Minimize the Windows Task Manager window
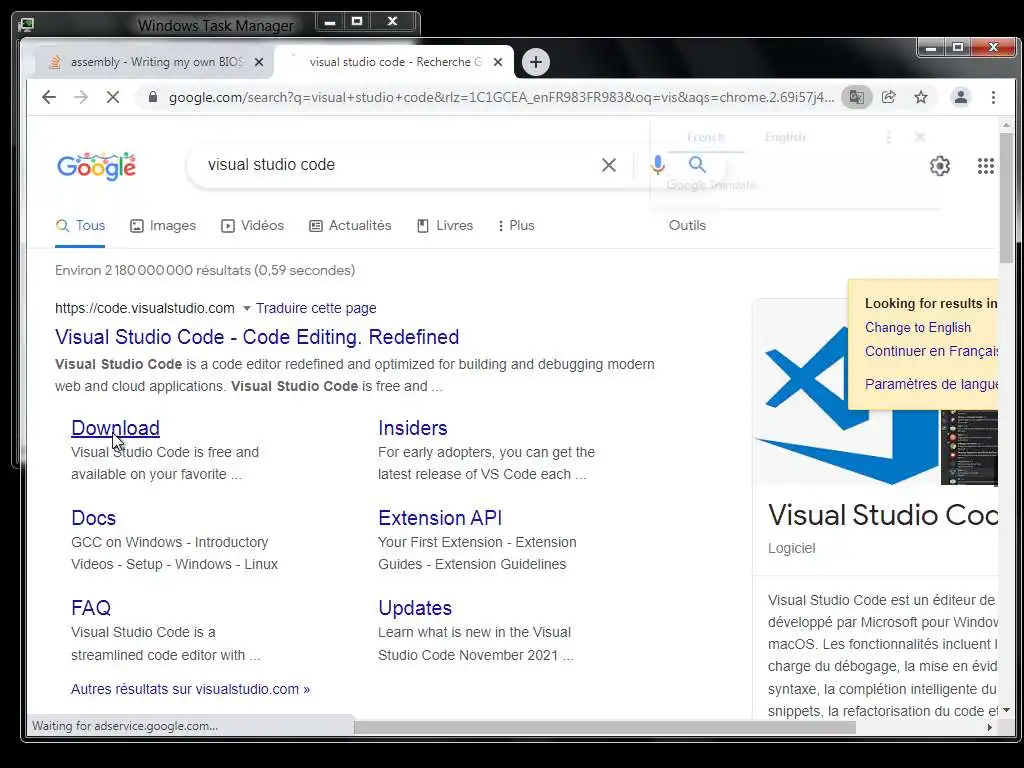 tap(330, 22)
